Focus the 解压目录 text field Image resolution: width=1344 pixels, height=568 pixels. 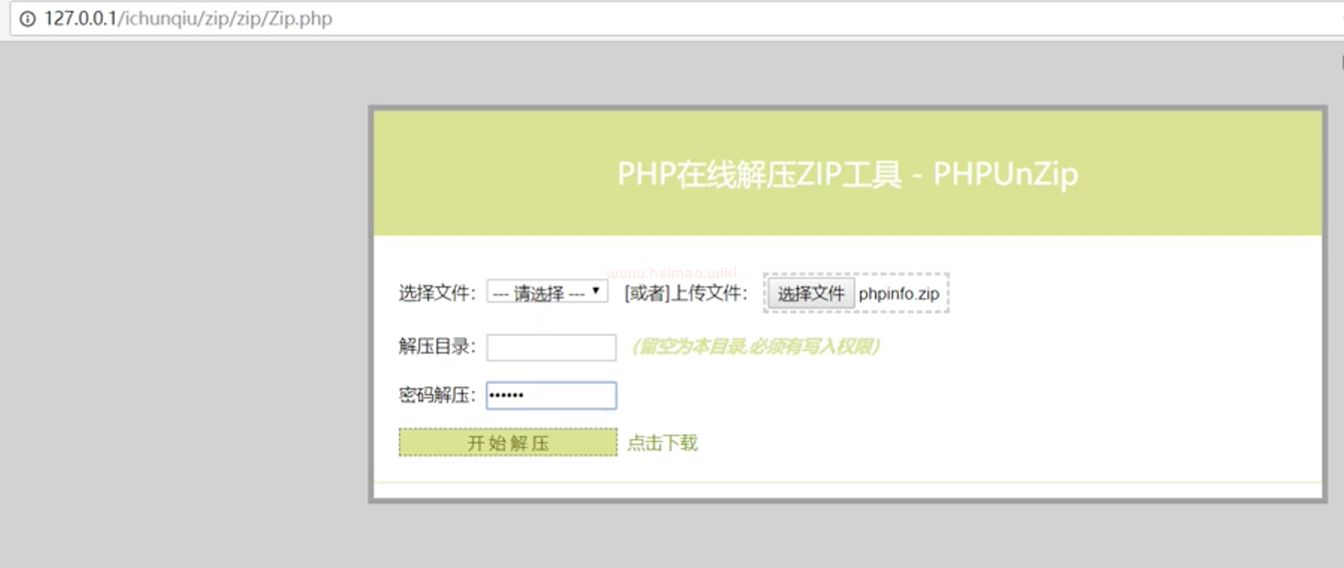(x=551, y=347)
